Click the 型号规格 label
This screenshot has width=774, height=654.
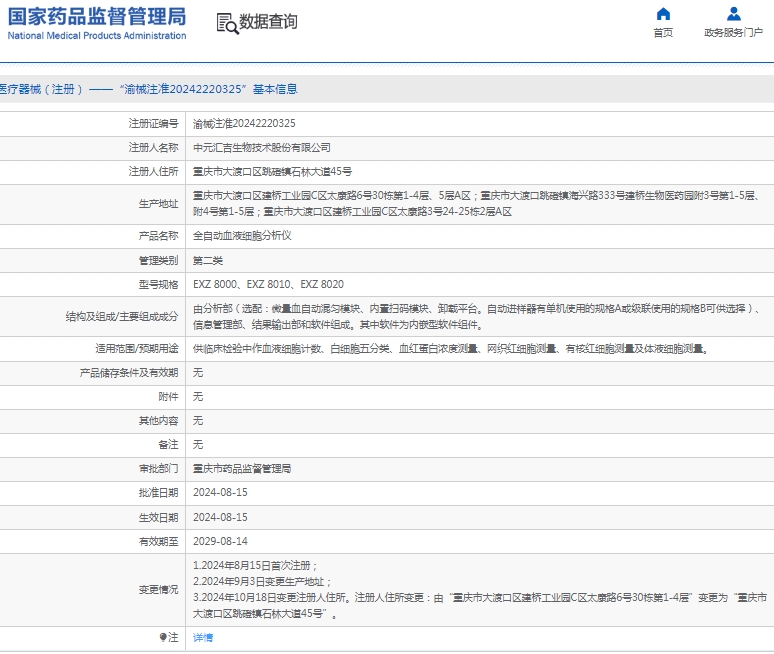point(158,285)
